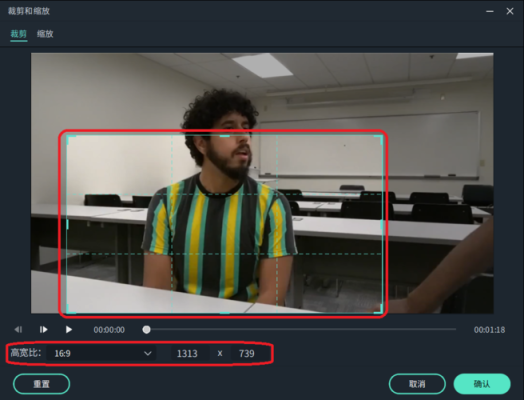524x400 pixels.
Task: Click the 重置 reset button
Action: click(x=41, y=384)
